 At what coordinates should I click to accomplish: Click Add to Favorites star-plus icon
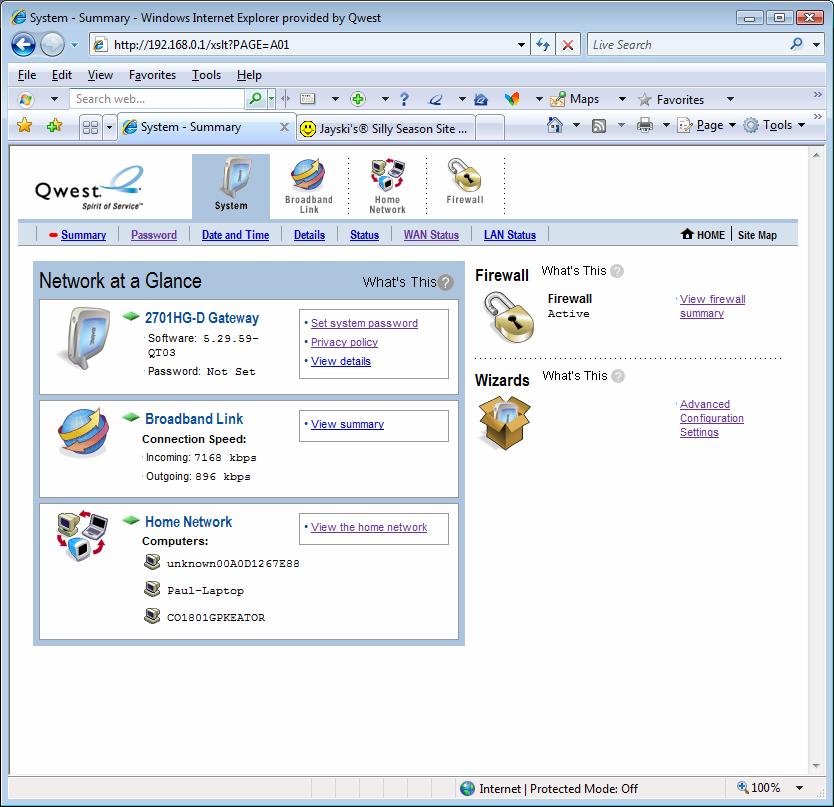tap(54, 126)
